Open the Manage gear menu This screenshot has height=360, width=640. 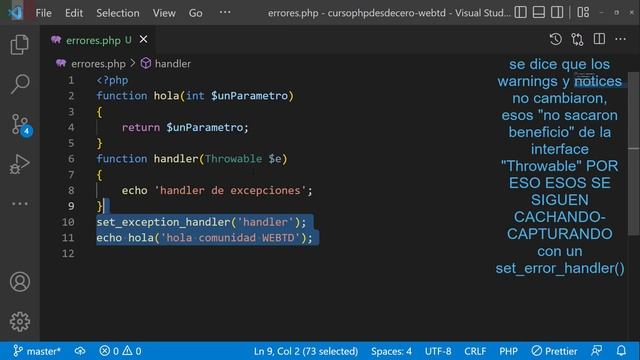[x=20, y=322]
